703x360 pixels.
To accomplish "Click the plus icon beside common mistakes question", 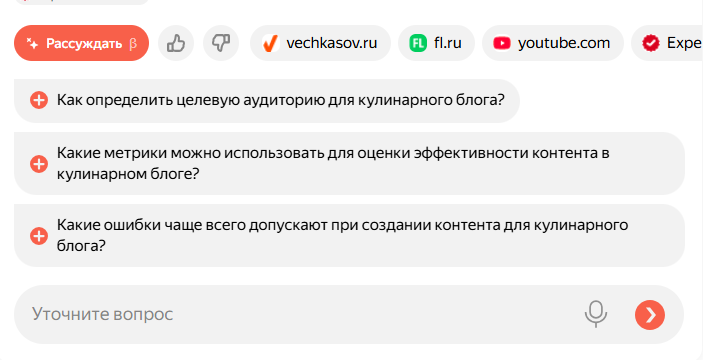I will 39,235.
